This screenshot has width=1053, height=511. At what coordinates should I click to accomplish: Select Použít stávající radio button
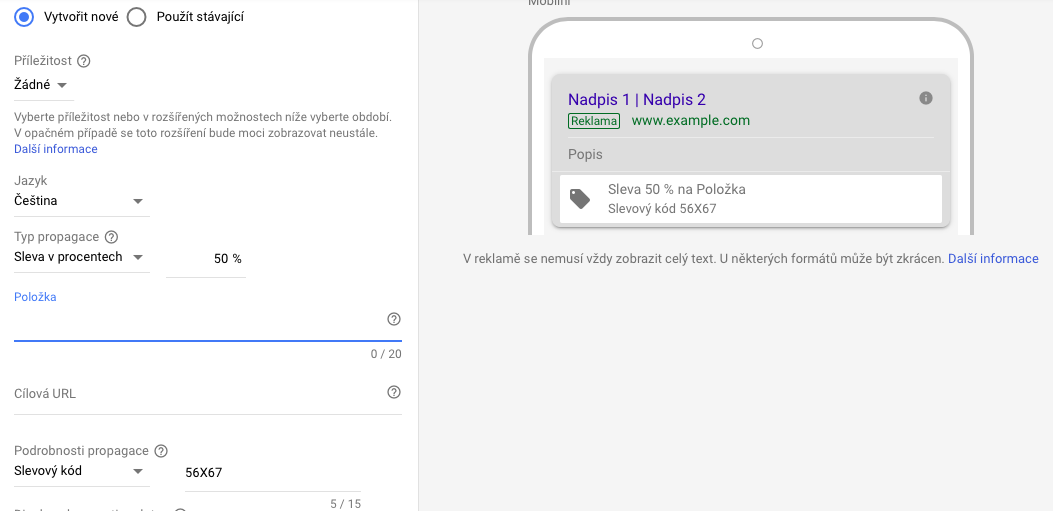pyautogui.click(x=136, y=17)
